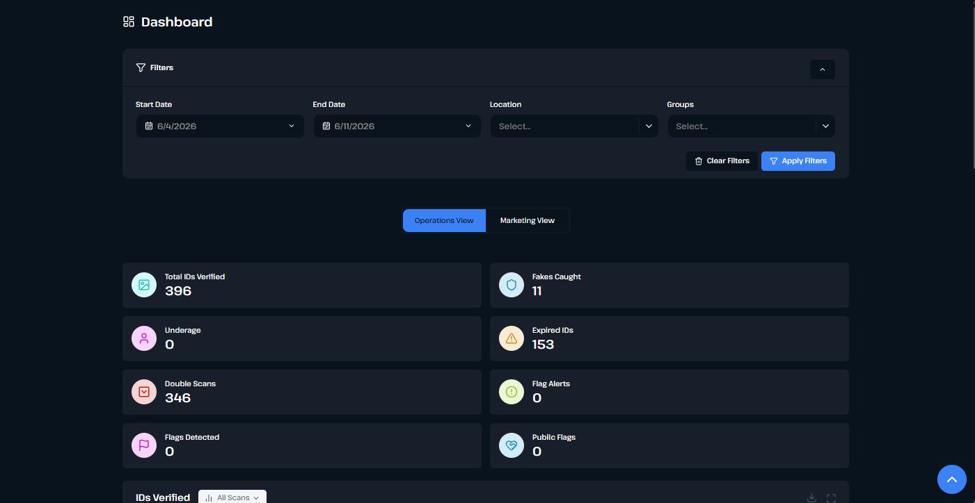
Task: Click the Total IDs Verified value 396
Action: 178,291
